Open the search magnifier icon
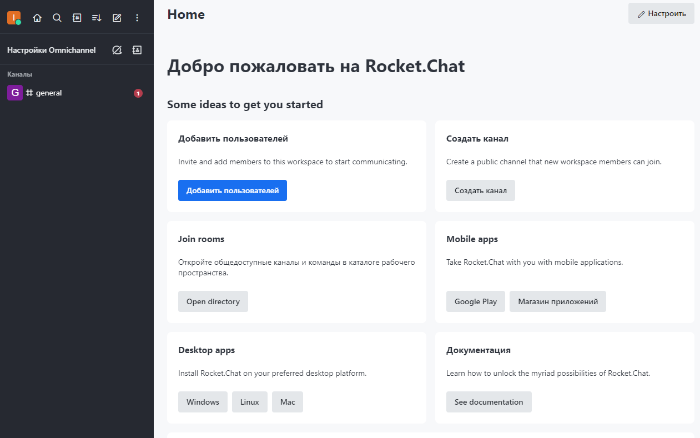The width and height of the screenshot is (700, 438). click(57, 18)
